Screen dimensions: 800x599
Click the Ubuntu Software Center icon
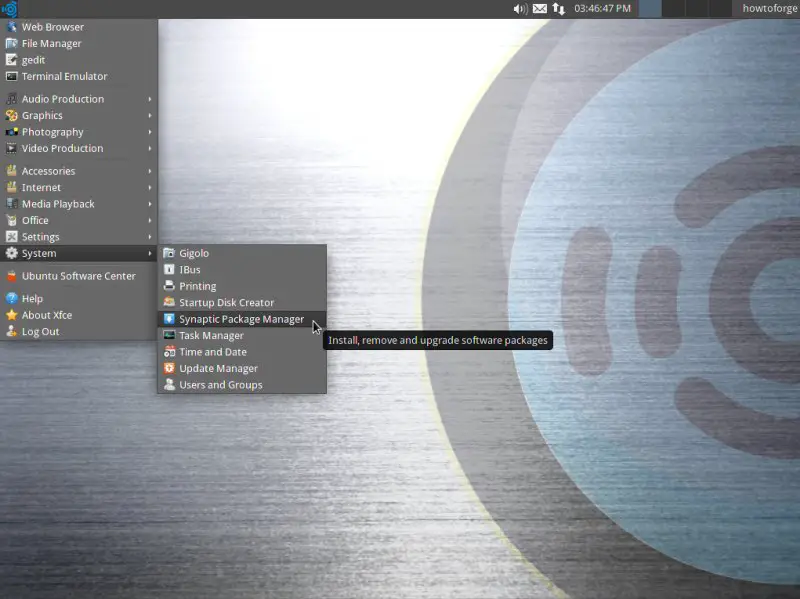(11, 276)
